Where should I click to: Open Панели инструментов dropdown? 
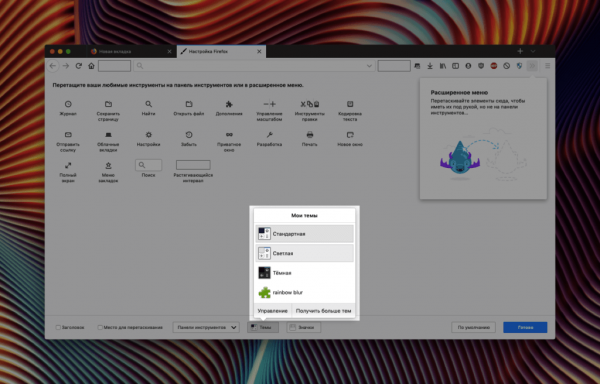point(206,327)
